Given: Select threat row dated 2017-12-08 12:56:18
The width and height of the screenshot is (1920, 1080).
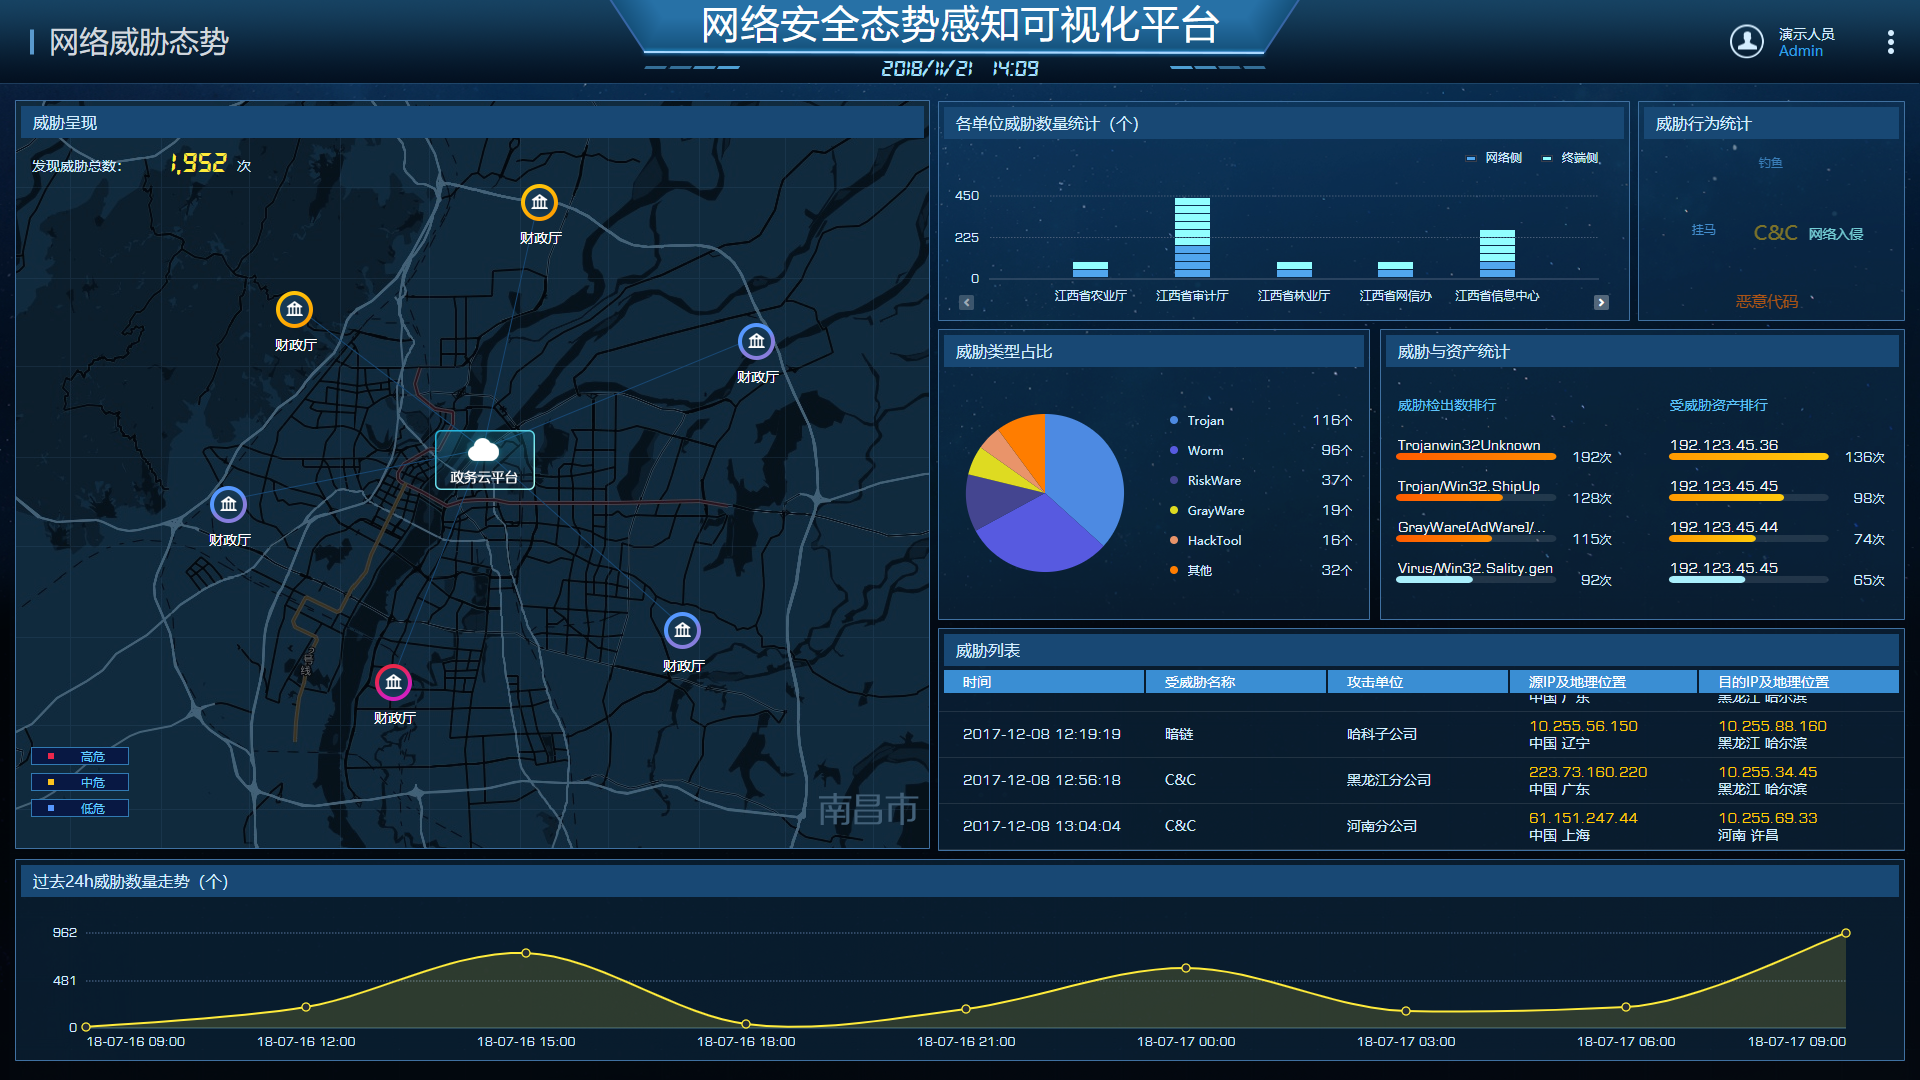Looking at the screenshot, I should [1420, 781].
